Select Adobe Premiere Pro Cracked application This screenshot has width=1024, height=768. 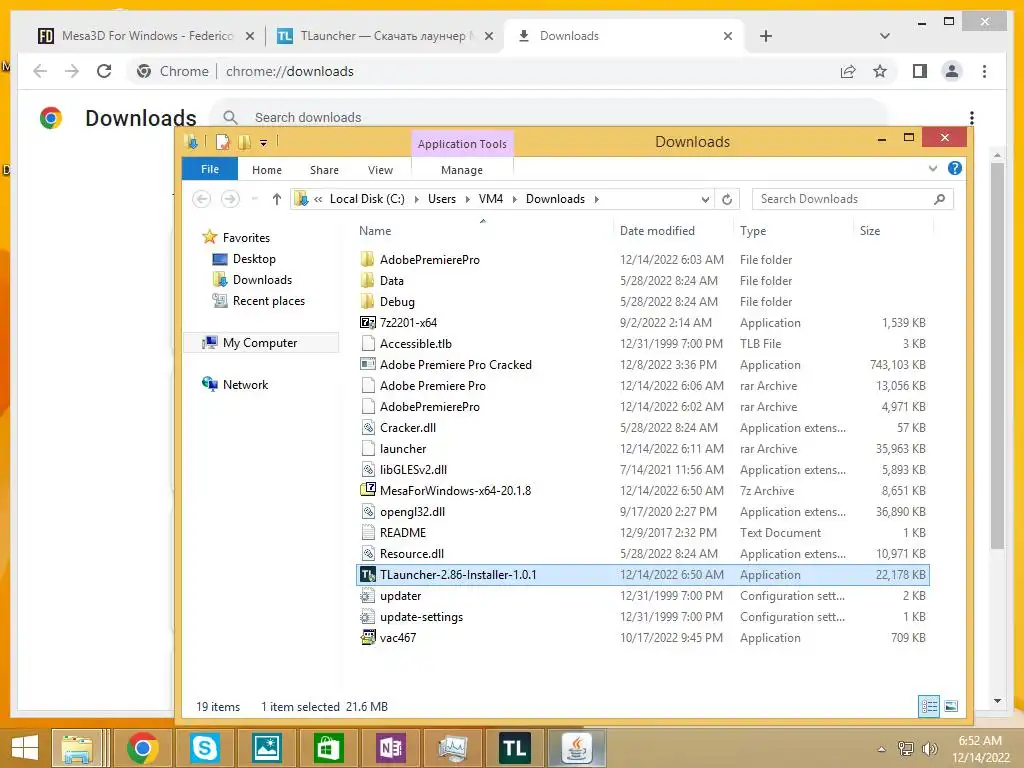pyautogui.click(x=455, y=365)
